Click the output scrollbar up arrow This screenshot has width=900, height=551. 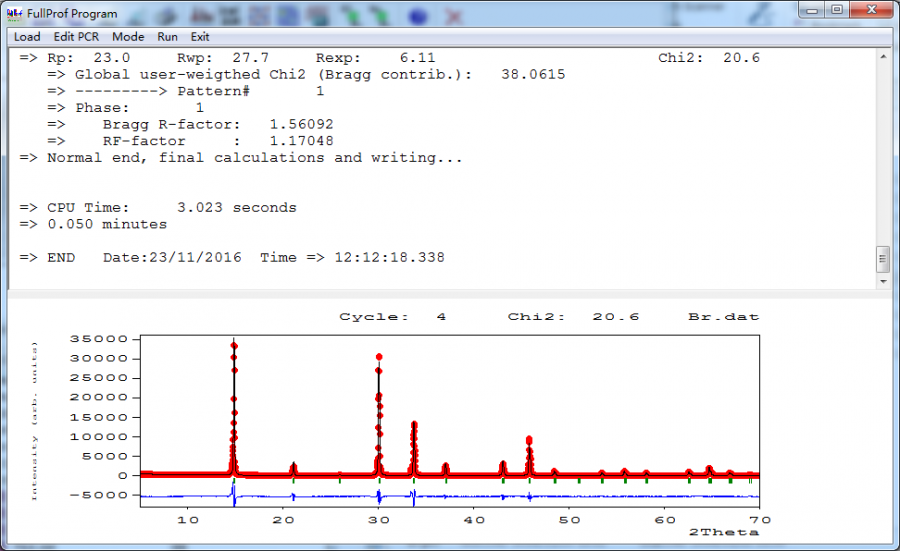coord(883,56)
